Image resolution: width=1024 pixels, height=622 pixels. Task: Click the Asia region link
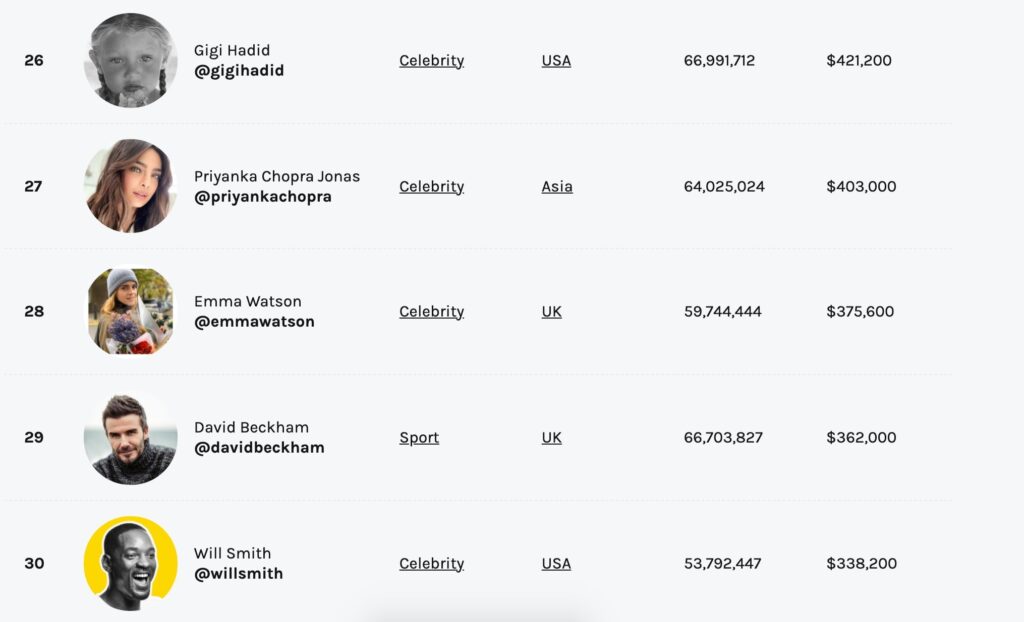pos(557,187)
